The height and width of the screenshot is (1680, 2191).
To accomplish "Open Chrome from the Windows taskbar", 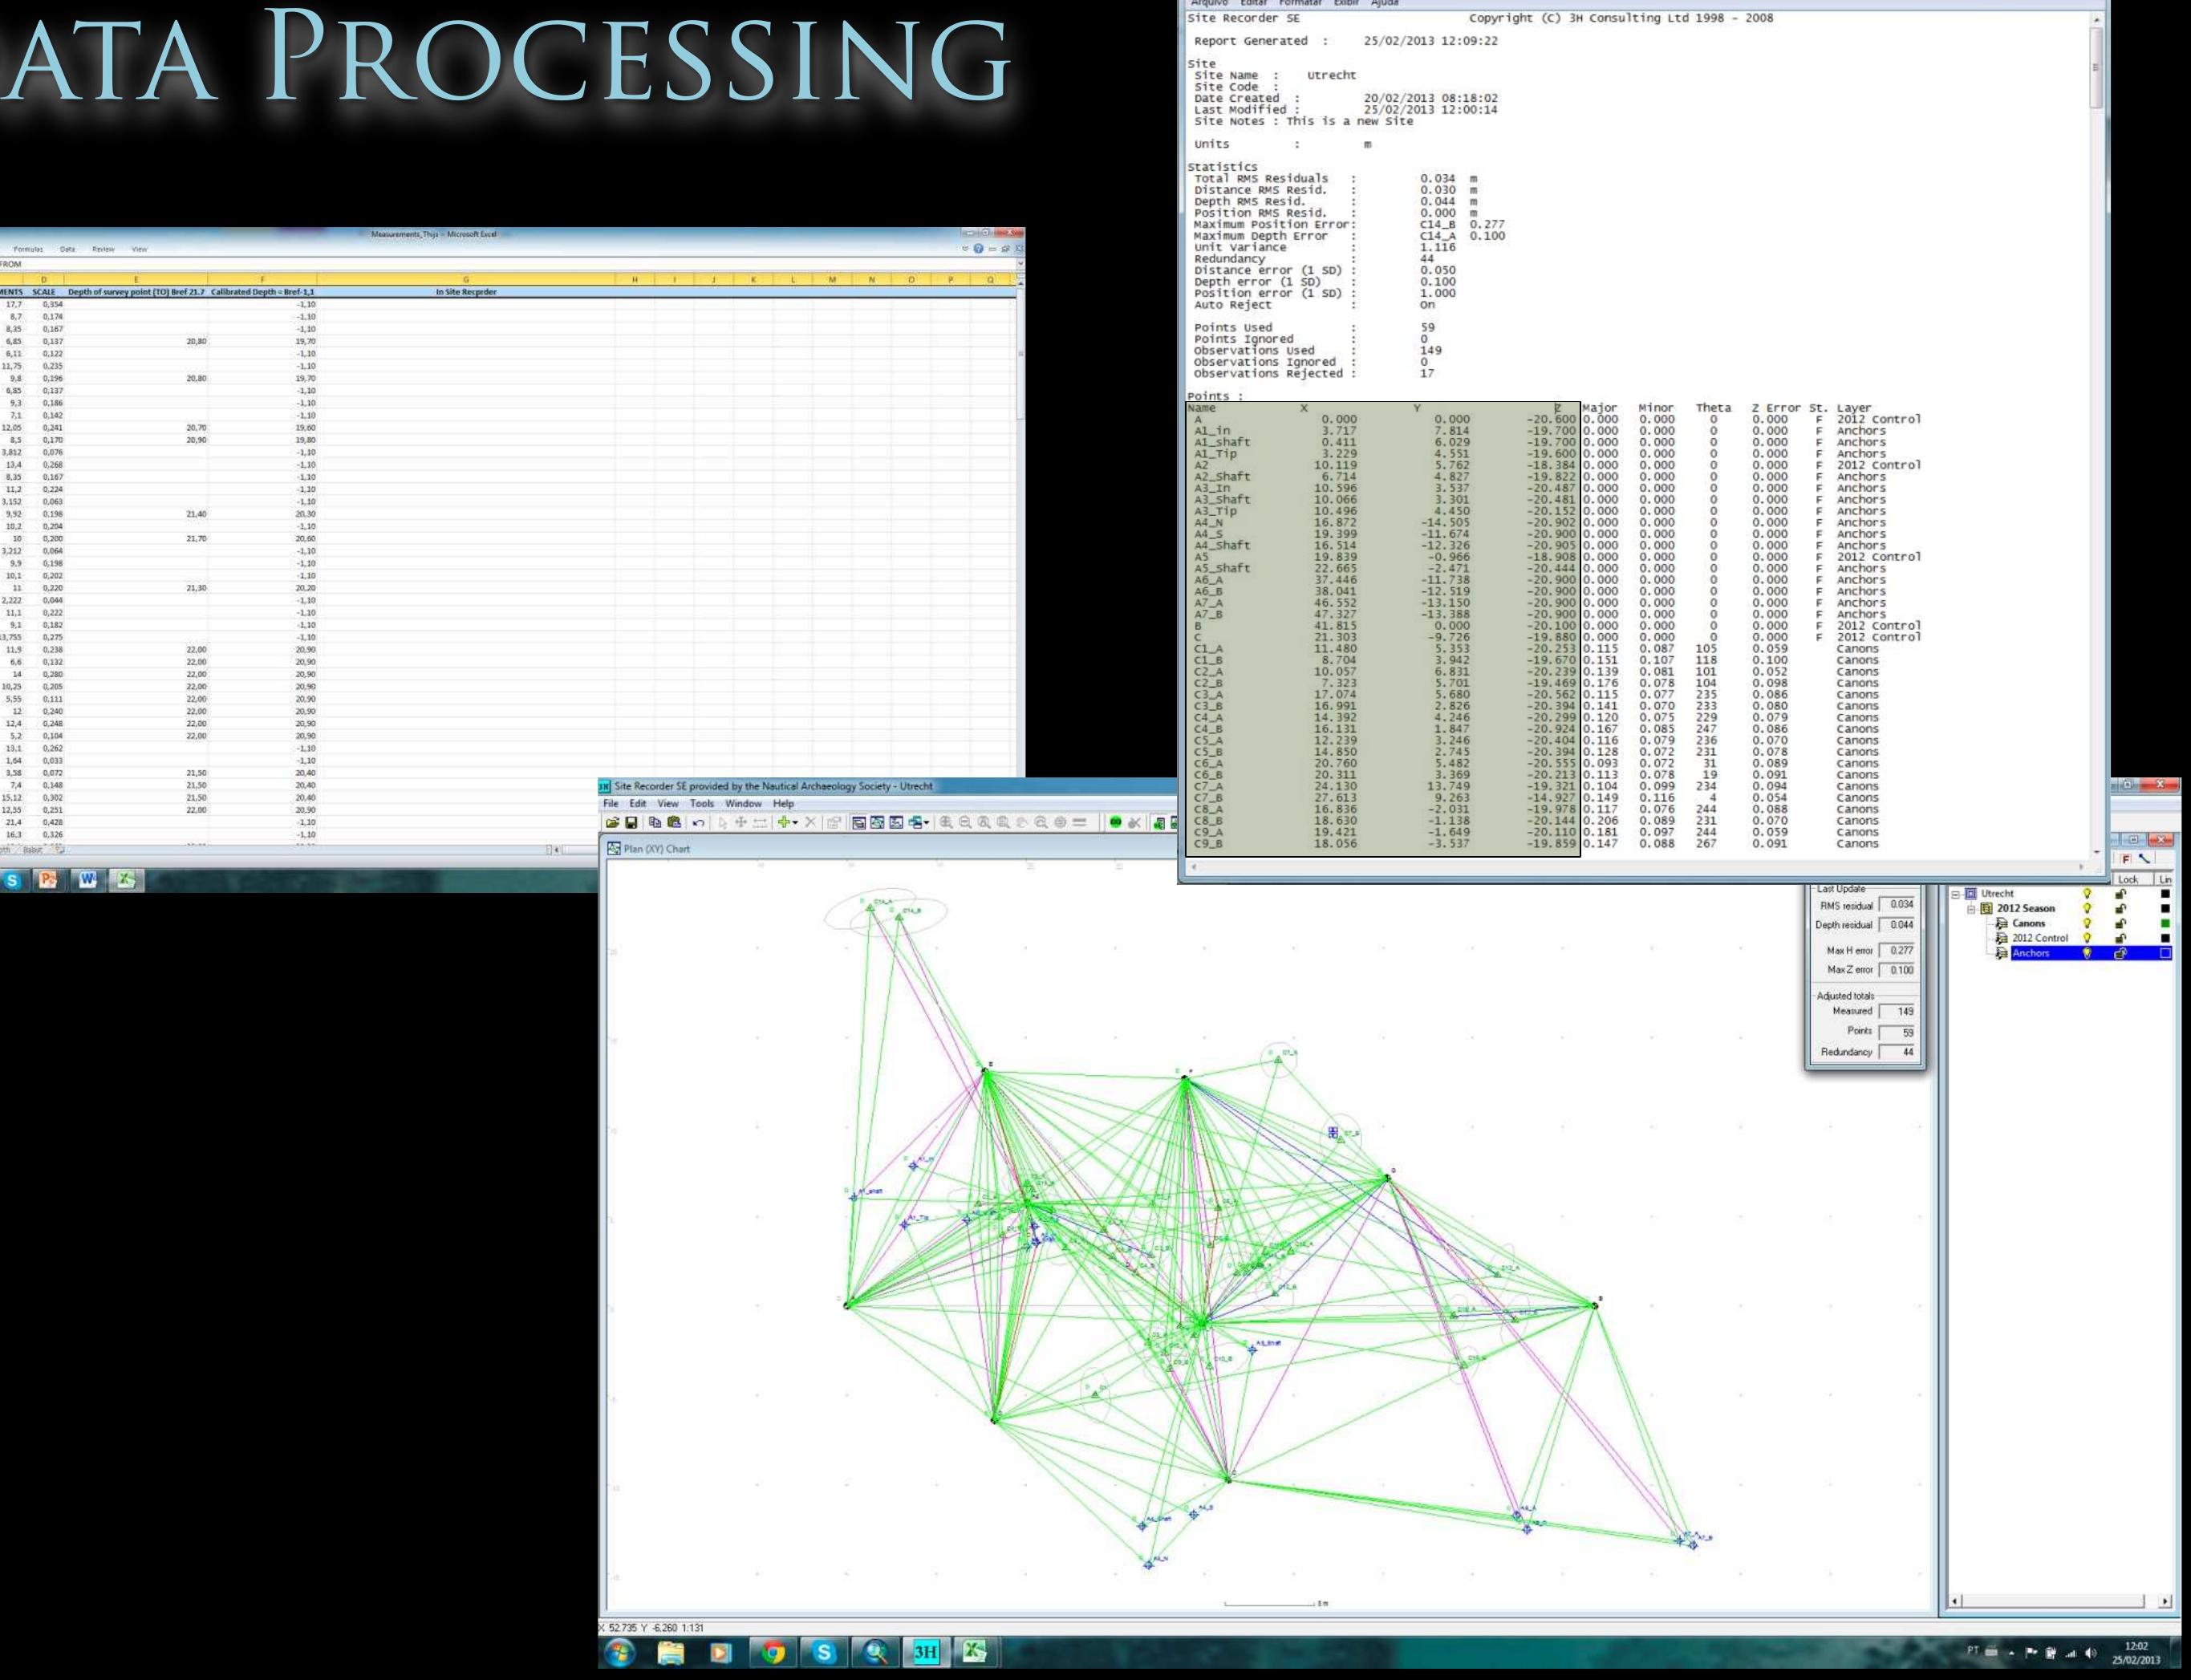I will pos(773,1652).
